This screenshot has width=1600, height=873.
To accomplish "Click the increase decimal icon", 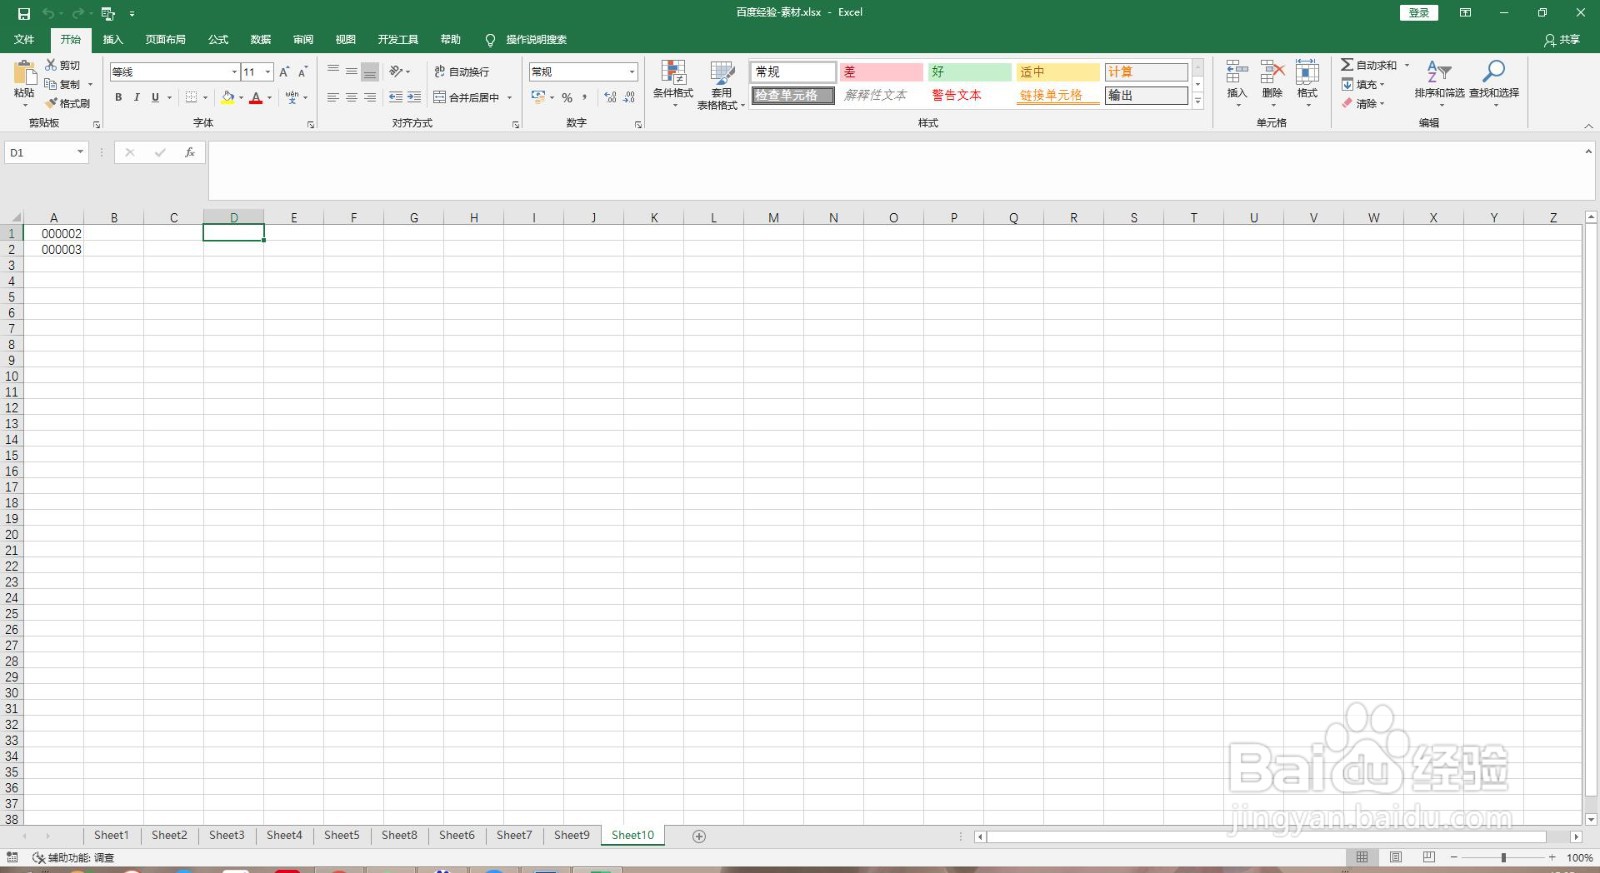I will tap(610, 97).
